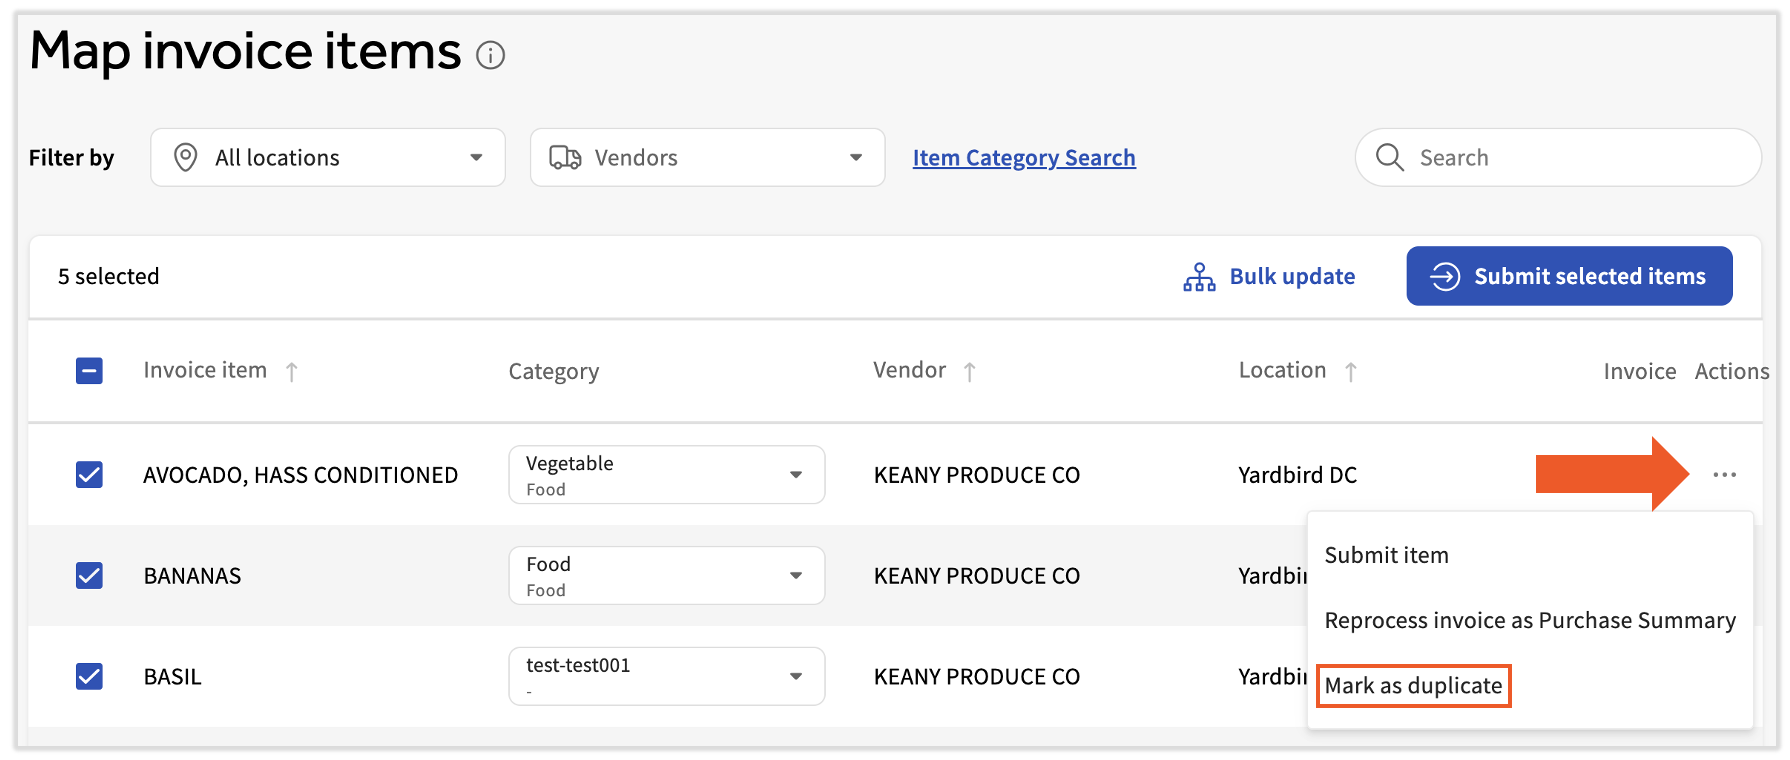
Task: Toggle the select-all header checkbox
Action: pyautogui.click(x=89, y=371)
